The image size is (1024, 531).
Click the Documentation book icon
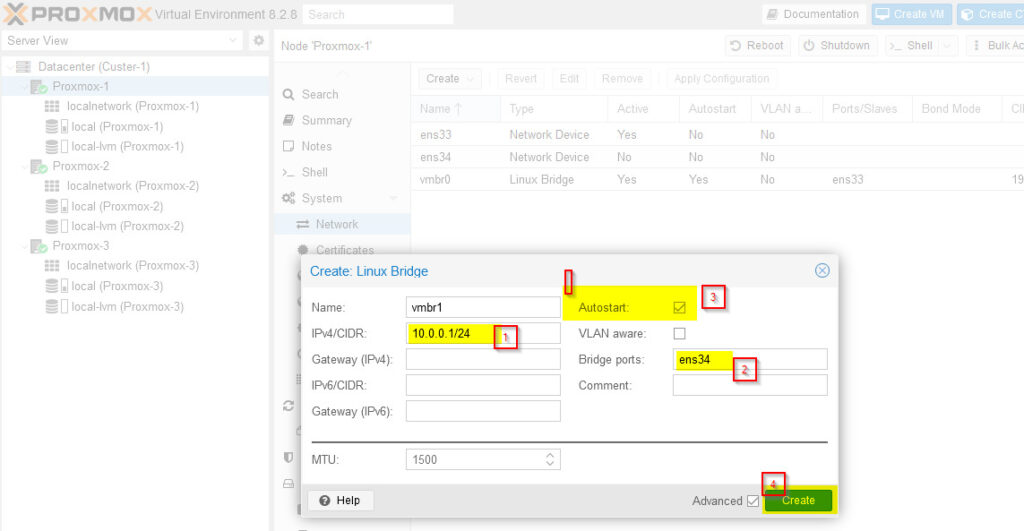point(772,14)
